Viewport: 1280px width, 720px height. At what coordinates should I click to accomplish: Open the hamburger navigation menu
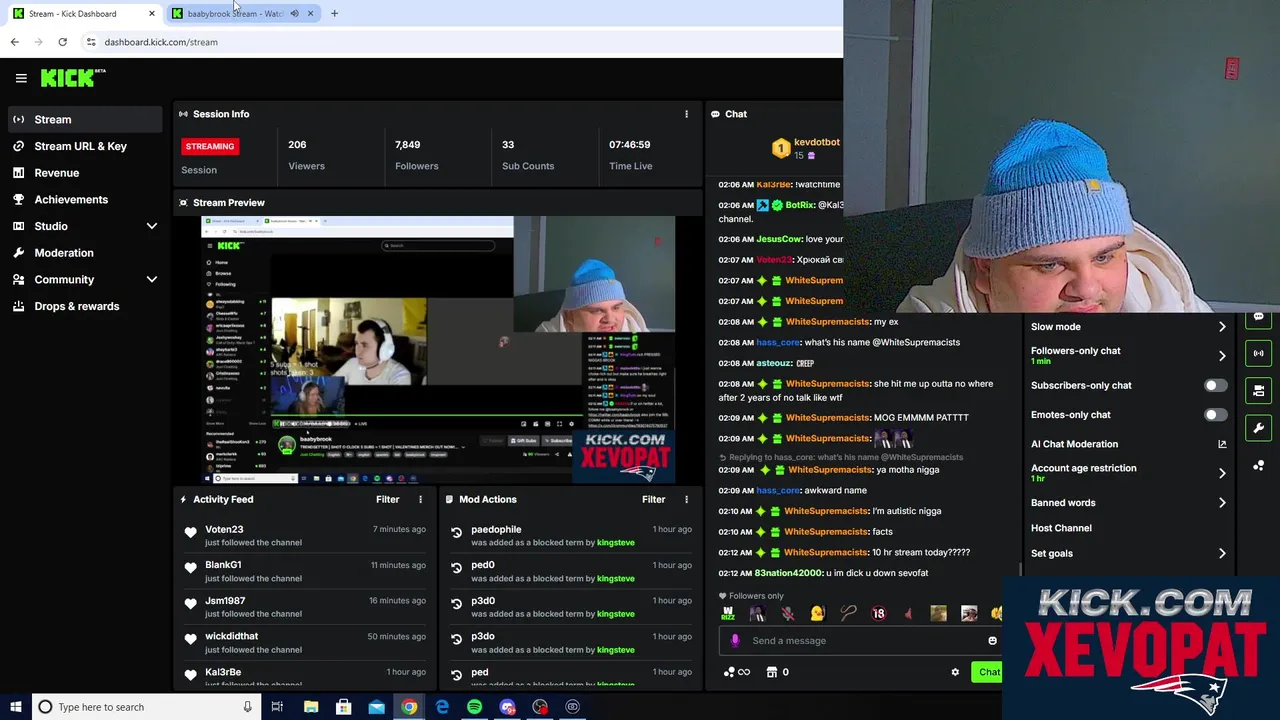(21, 78)
